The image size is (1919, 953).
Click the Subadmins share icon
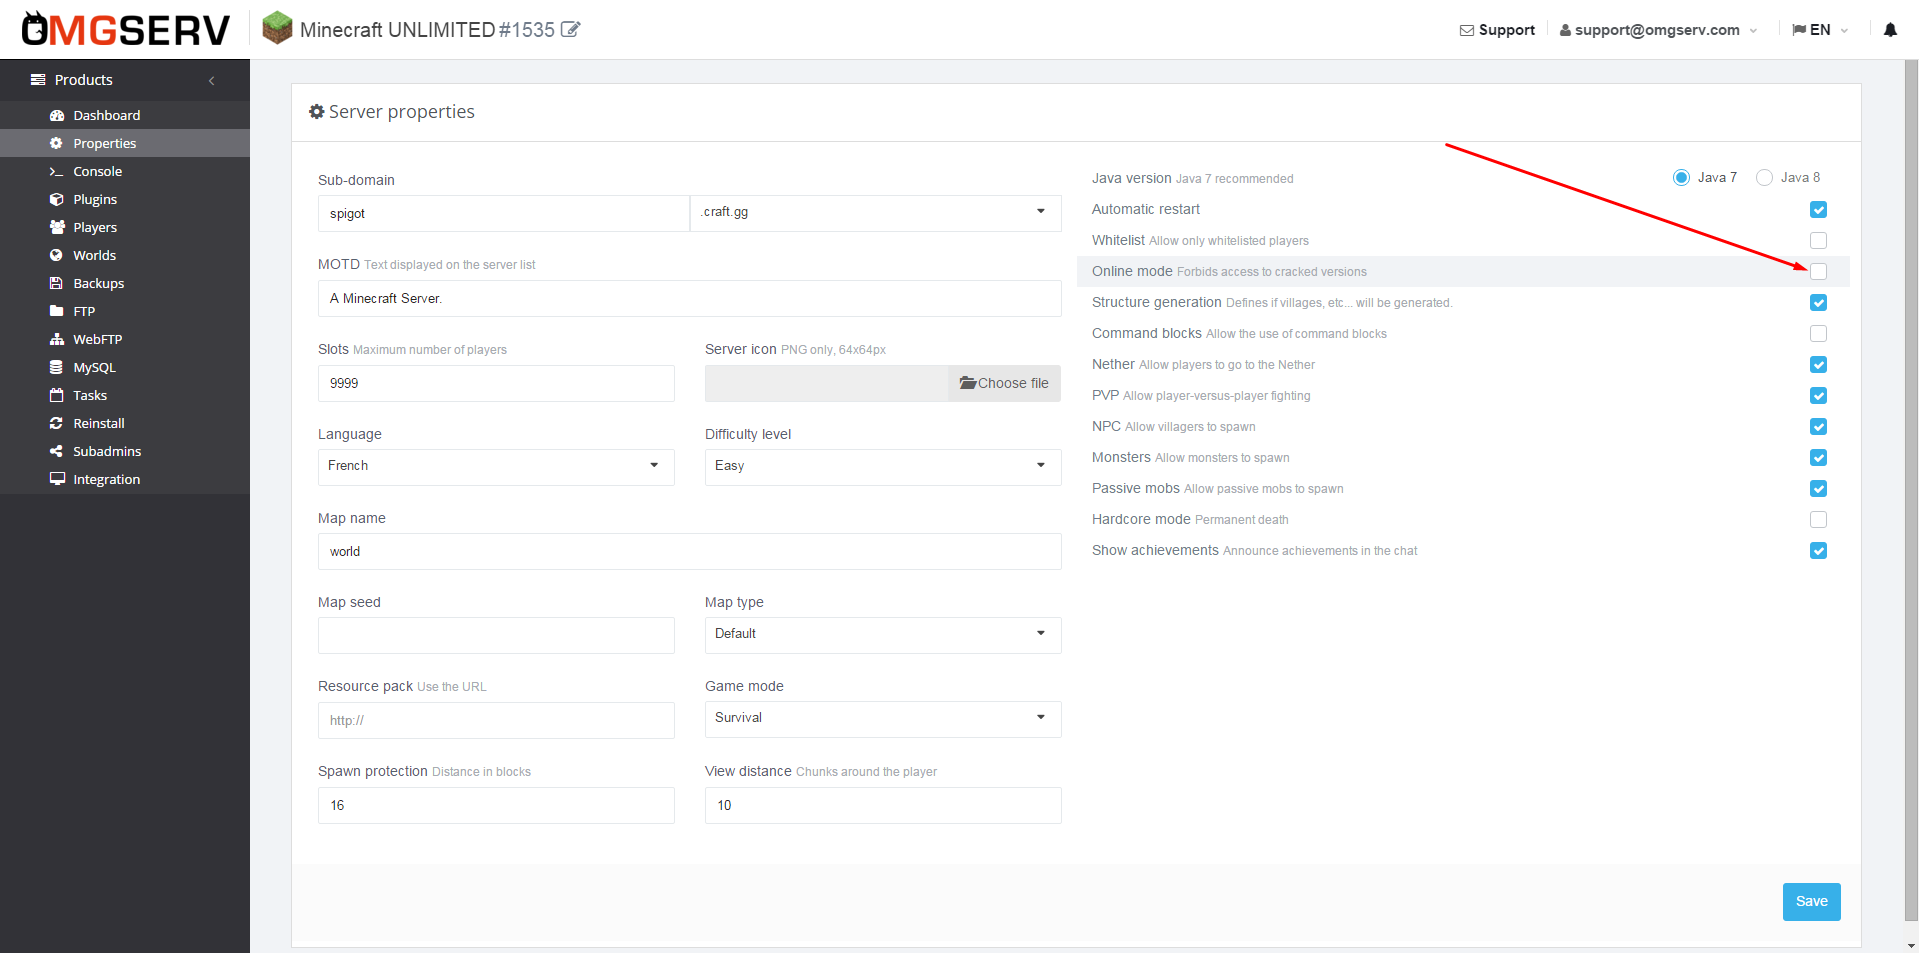coord(57,451)
